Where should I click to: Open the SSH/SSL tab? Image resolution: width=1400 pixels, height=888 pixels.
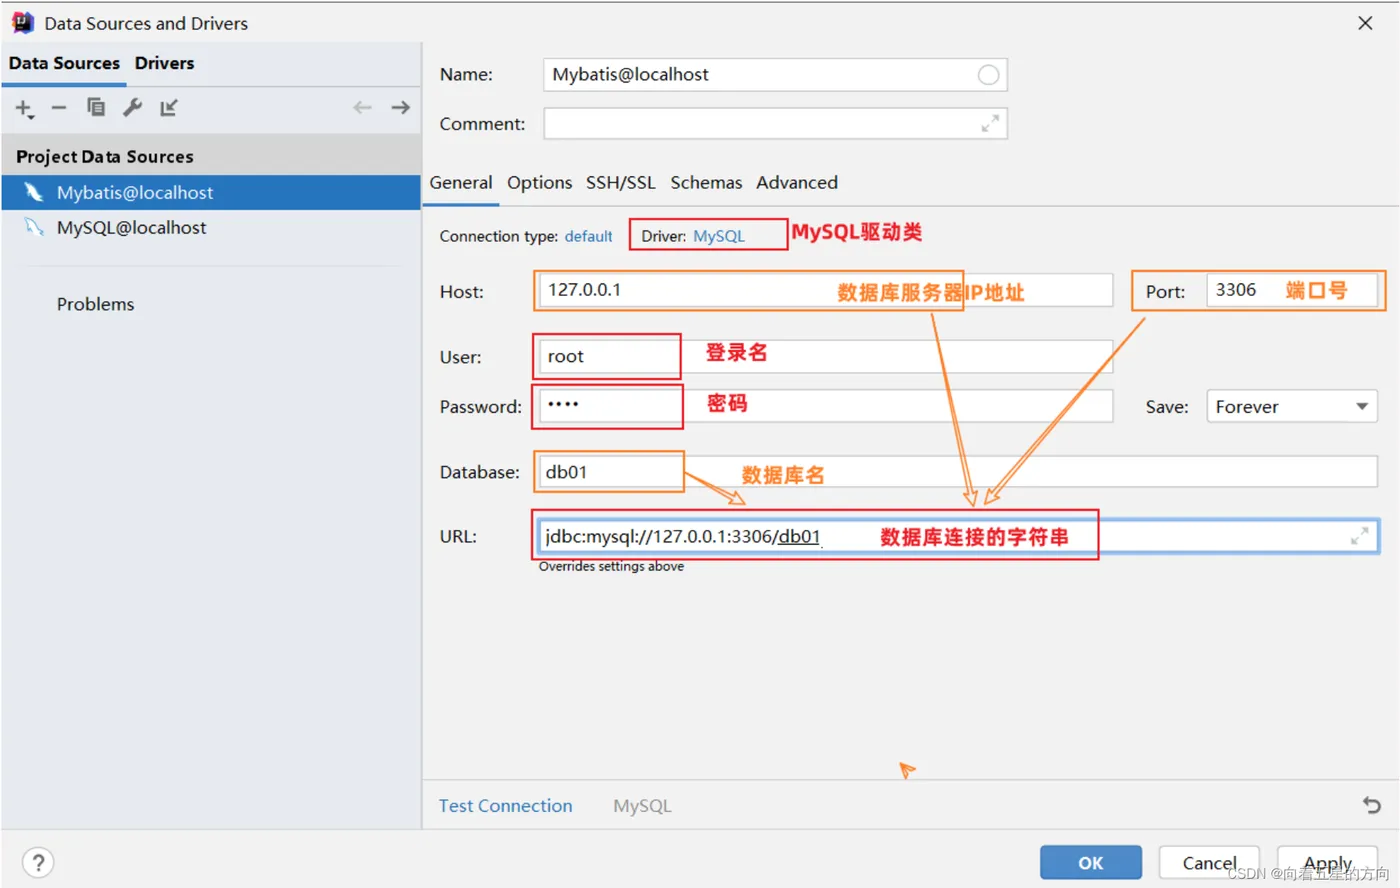point(621,183)
